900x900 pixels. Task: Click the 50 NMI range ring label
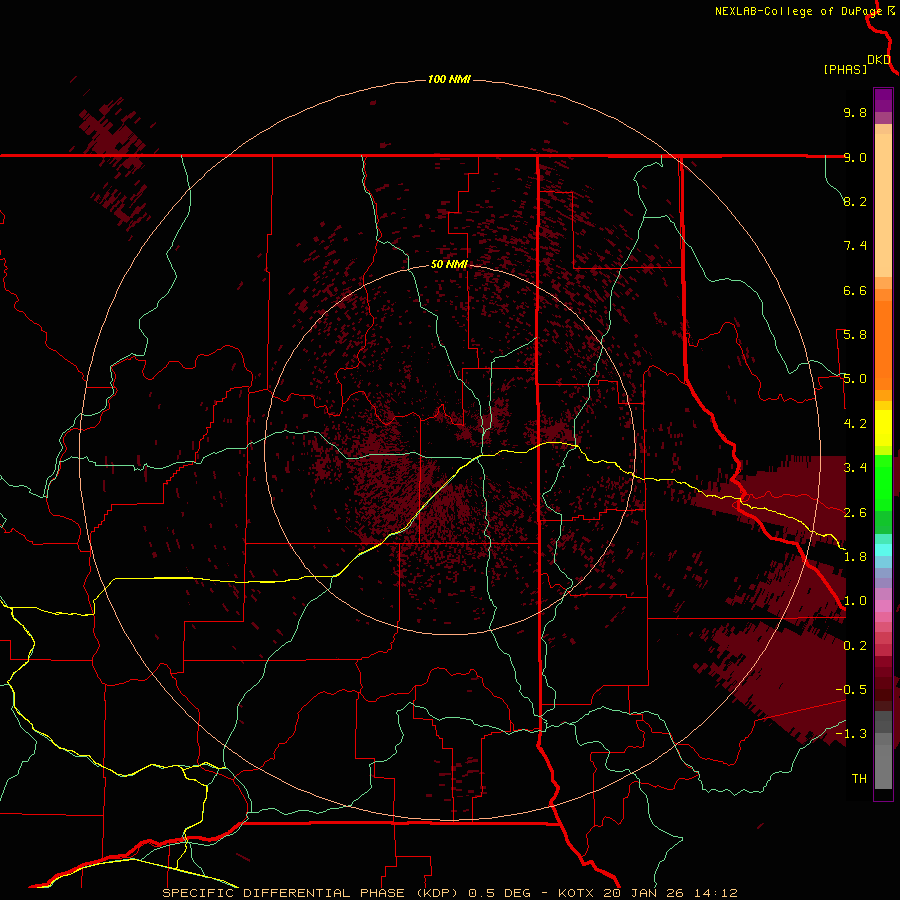(x=449, y=264)
